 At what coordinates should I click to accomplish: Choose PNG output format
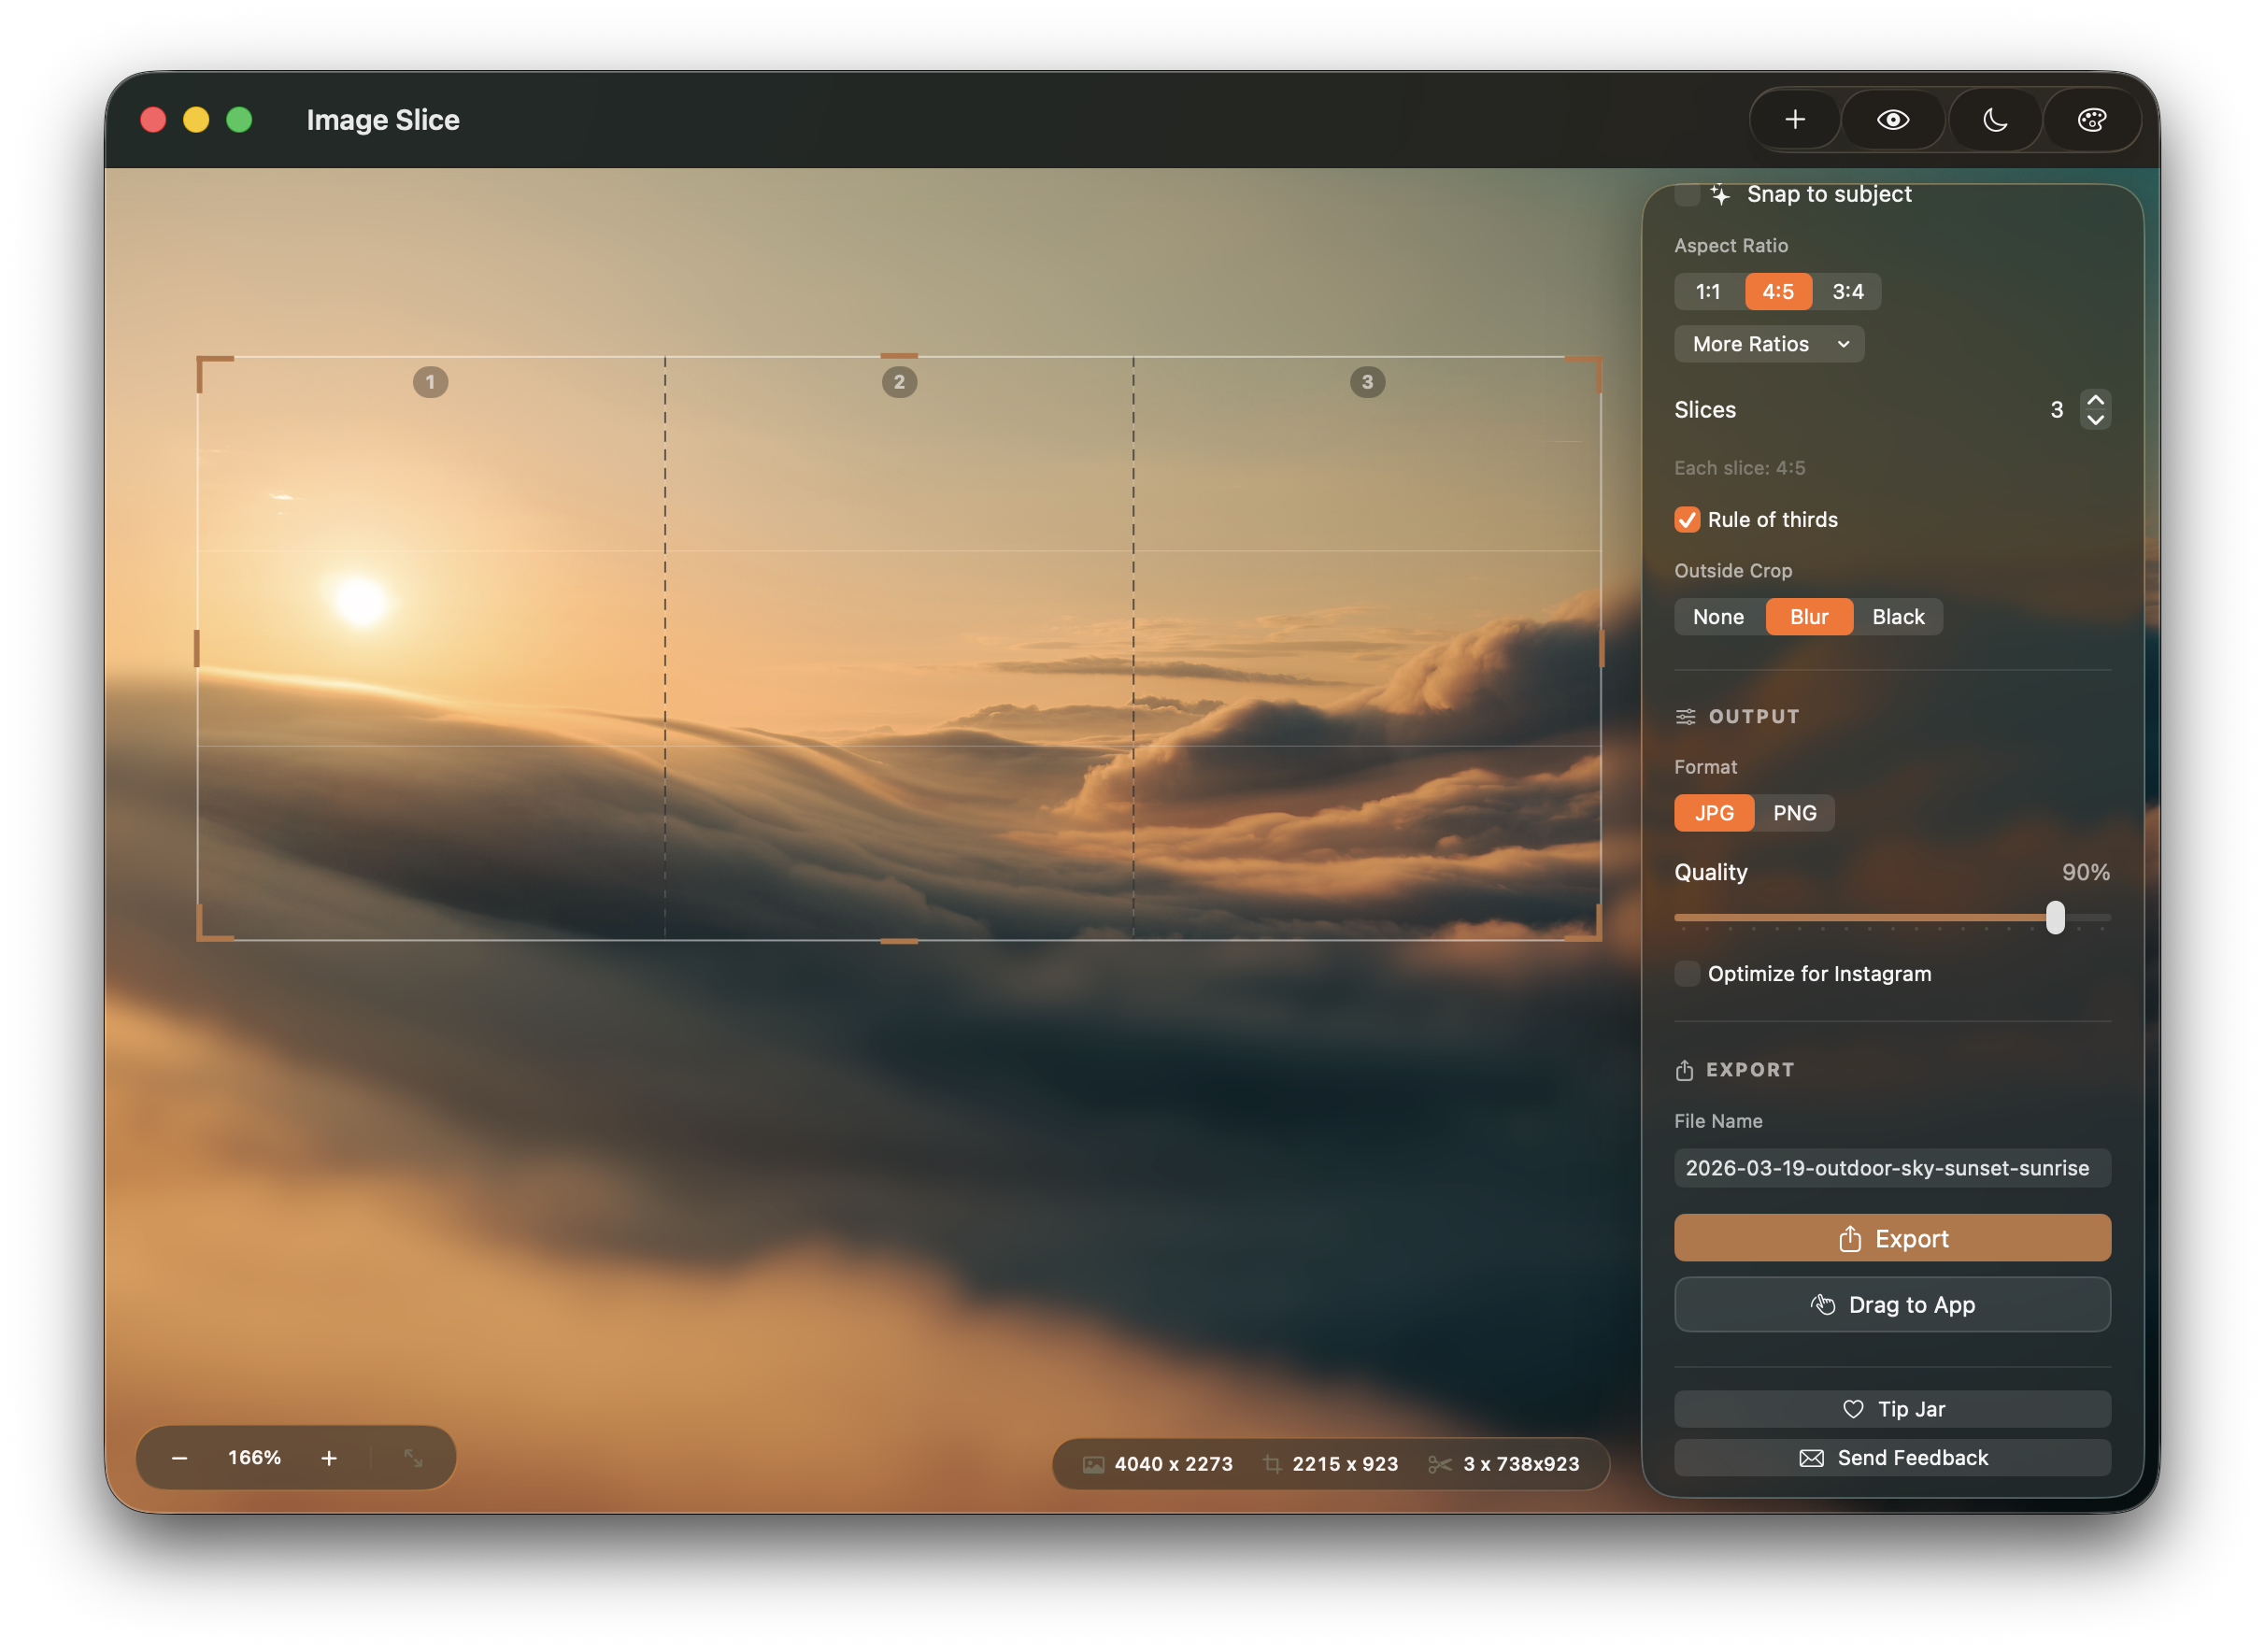(x=1795, y=813)
